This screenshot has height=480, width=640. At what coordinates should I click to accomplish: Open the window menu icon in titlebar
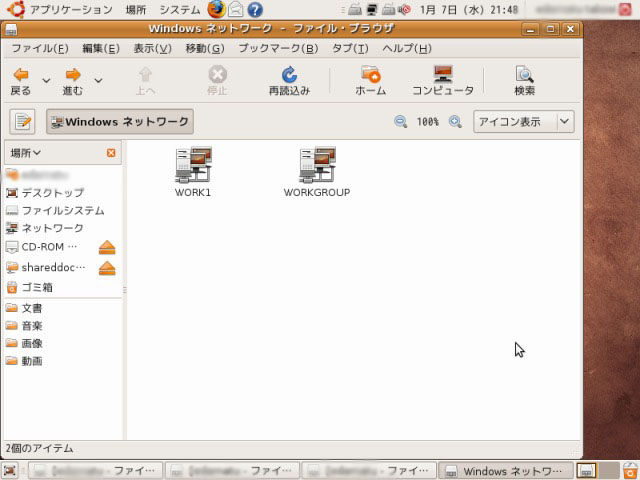pyautogui.click(x=12, y=29)
